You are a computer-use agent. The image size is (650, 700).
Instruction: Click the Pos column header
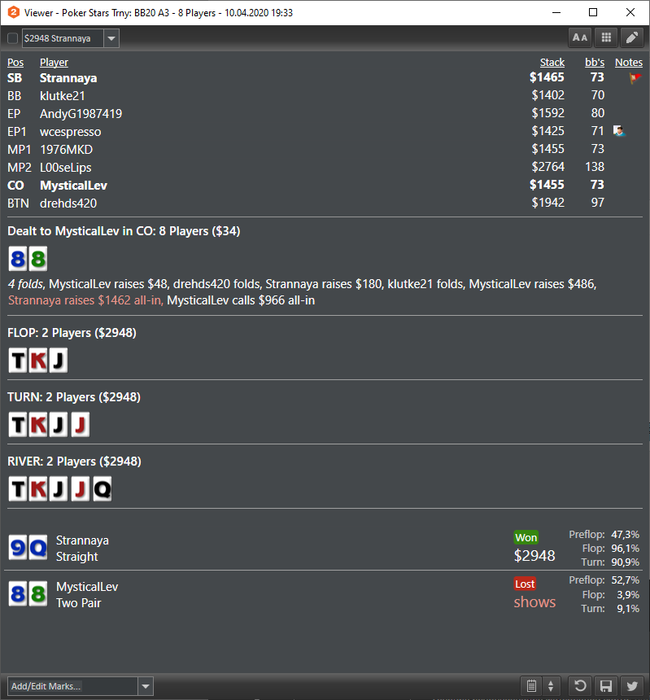click(x=15, y=62)
